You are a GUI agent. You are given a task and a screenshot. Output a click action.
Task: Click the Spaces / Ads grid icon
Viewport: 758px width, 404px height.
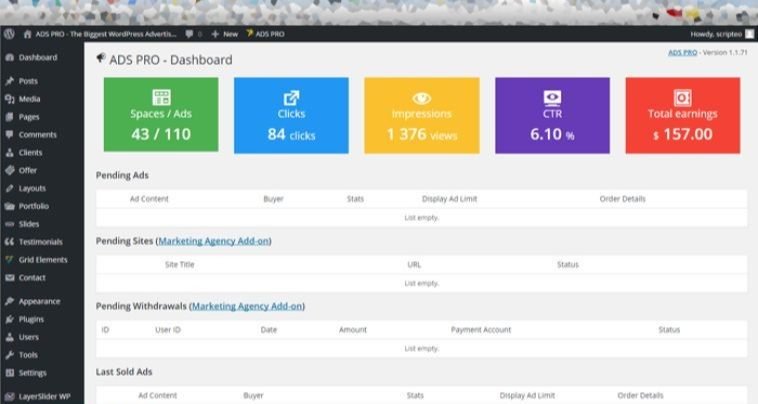pos(161,97)
